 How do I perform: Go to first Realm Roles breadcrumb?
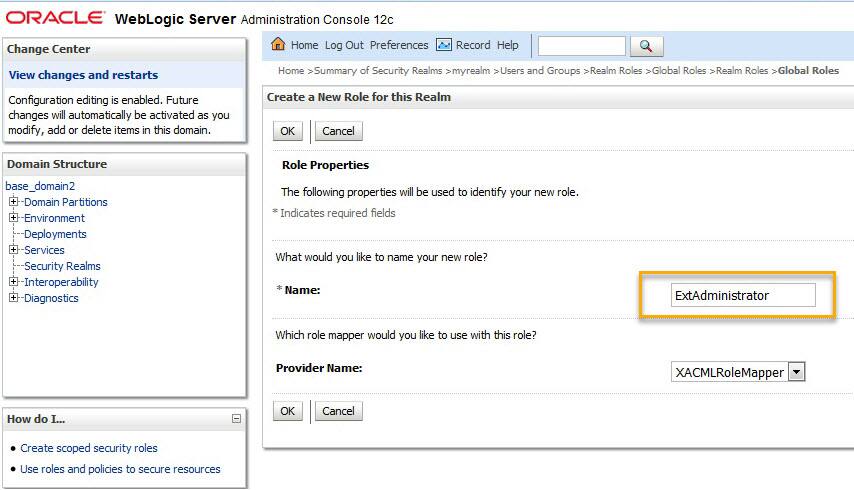(616, 71)
